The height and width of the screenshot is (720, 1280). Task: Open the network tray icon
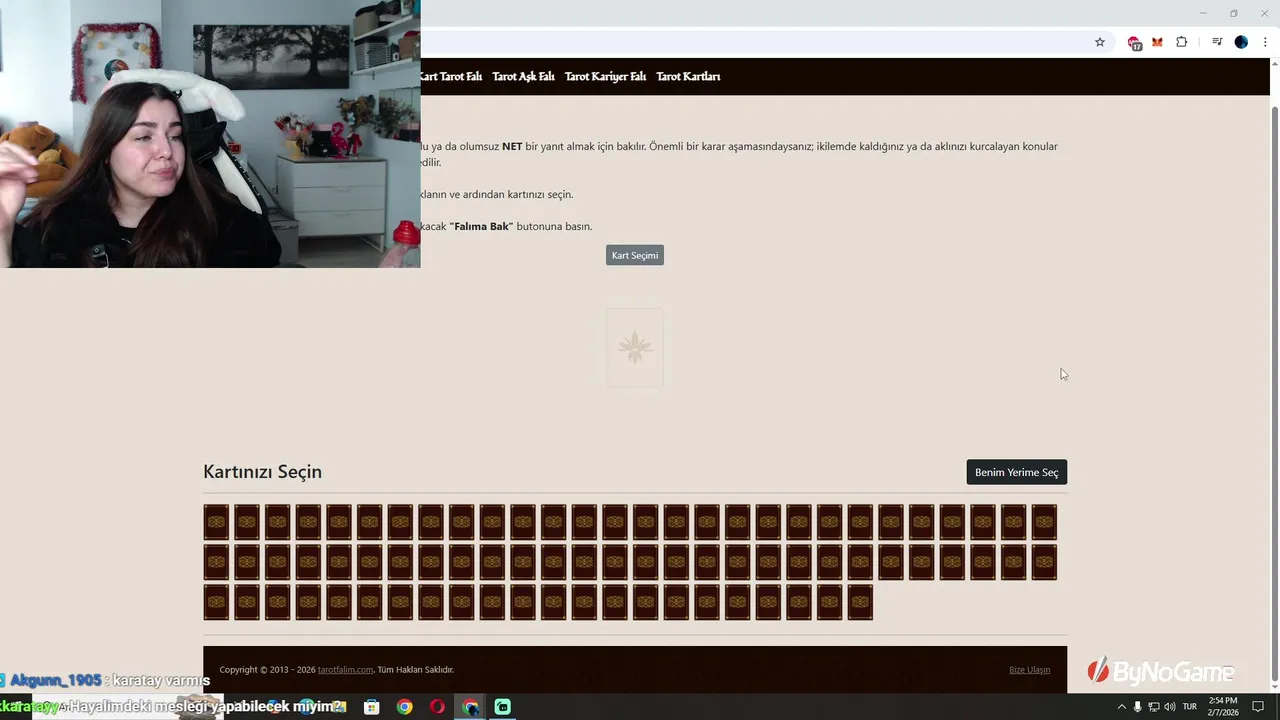coord(1153,707)
